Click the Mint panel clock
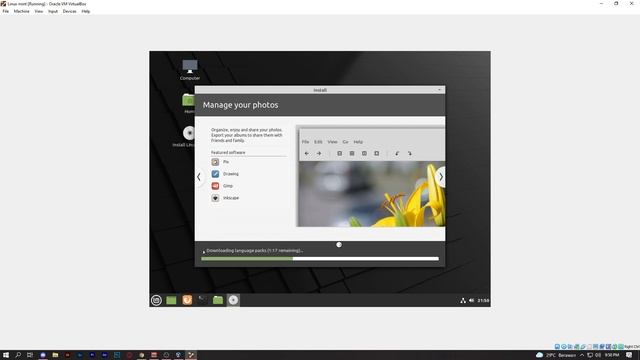The image size is (640, 360). [483, 300]
